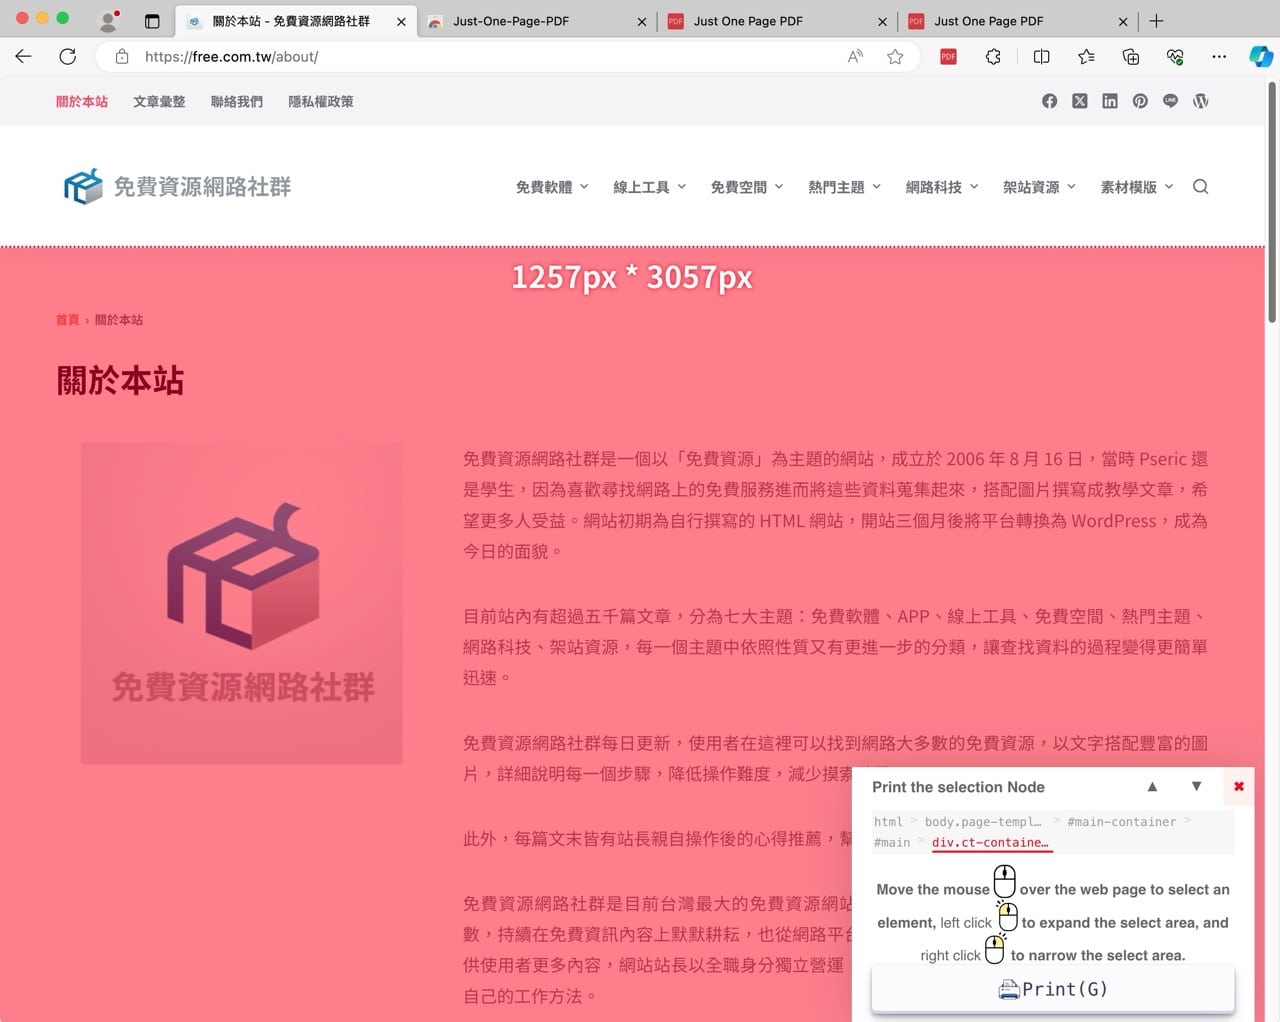Add page to favorites star
Screen dimensions: 1280x1022
coord(895,57)
